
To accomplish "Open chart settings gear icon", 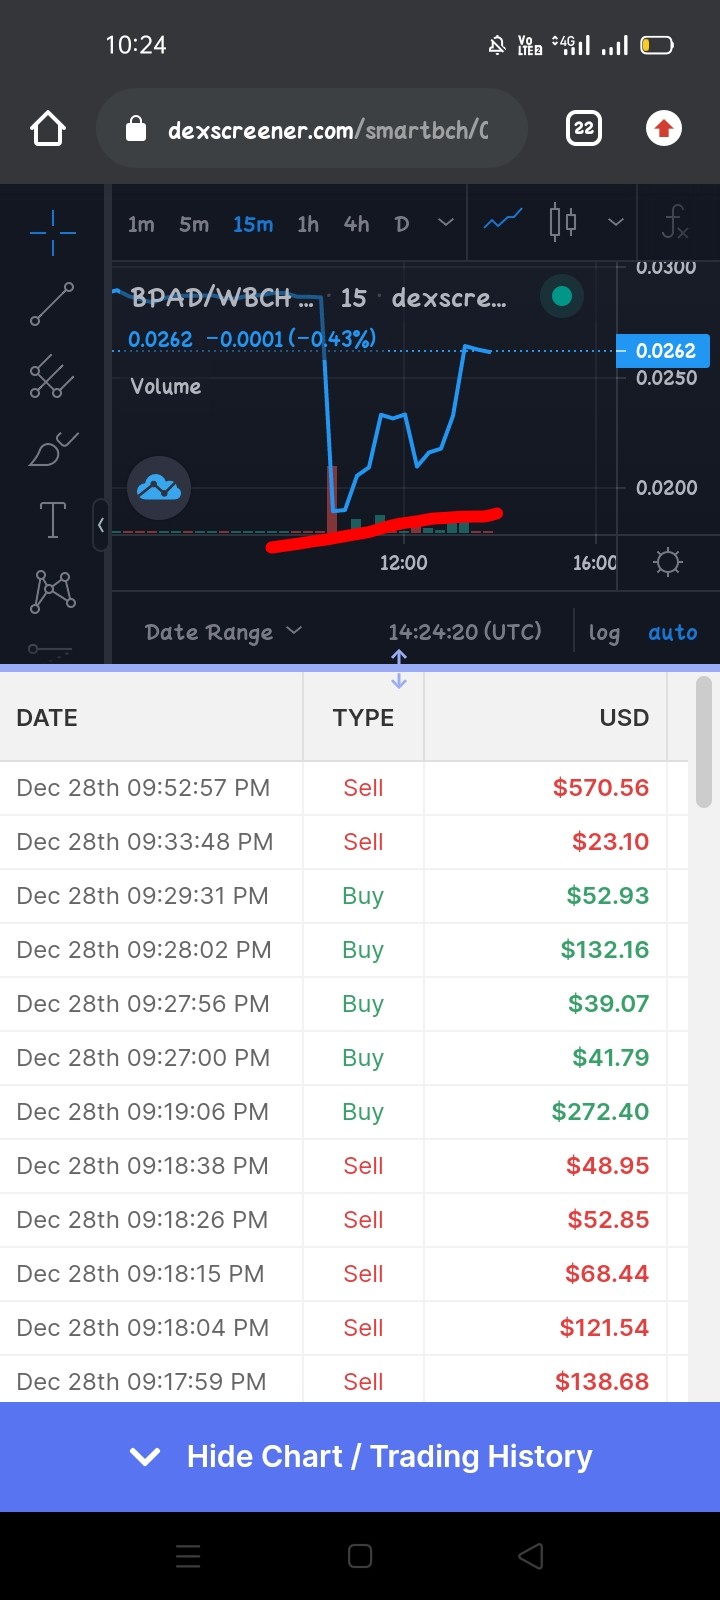I will [668, 562].
